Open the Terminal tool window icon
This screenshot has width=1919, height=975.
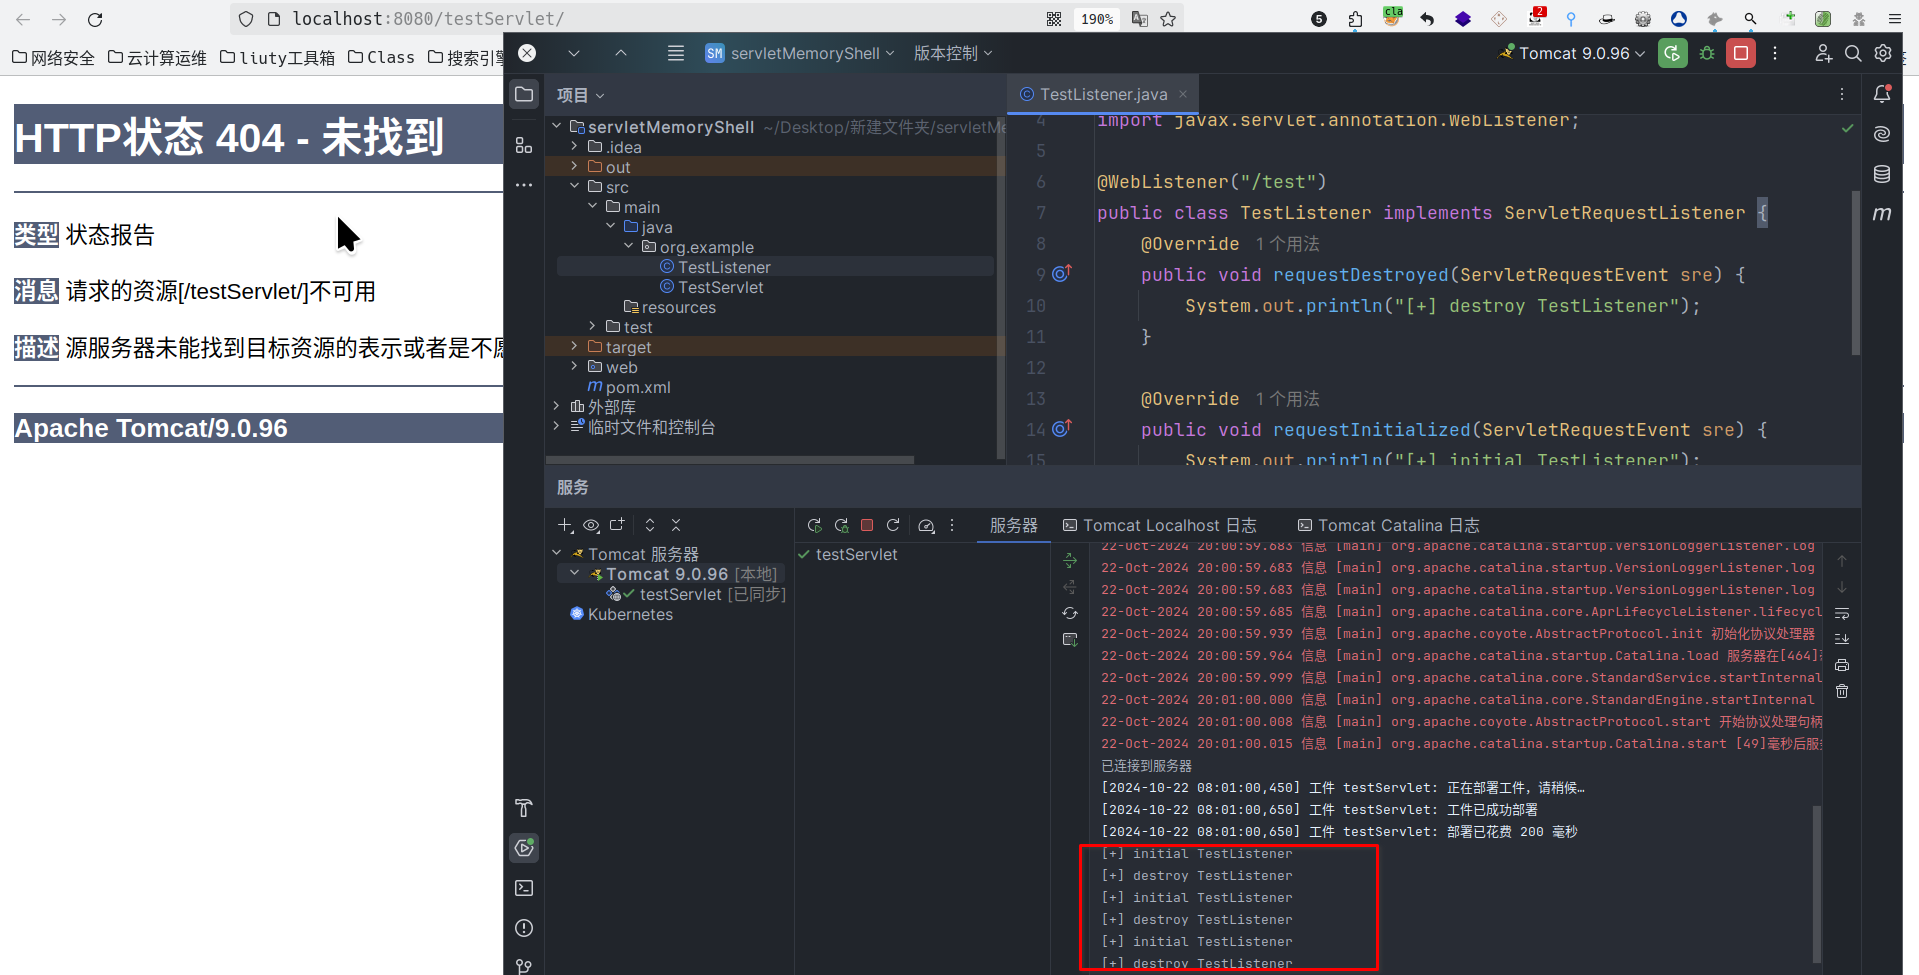(x=524, y=888)
